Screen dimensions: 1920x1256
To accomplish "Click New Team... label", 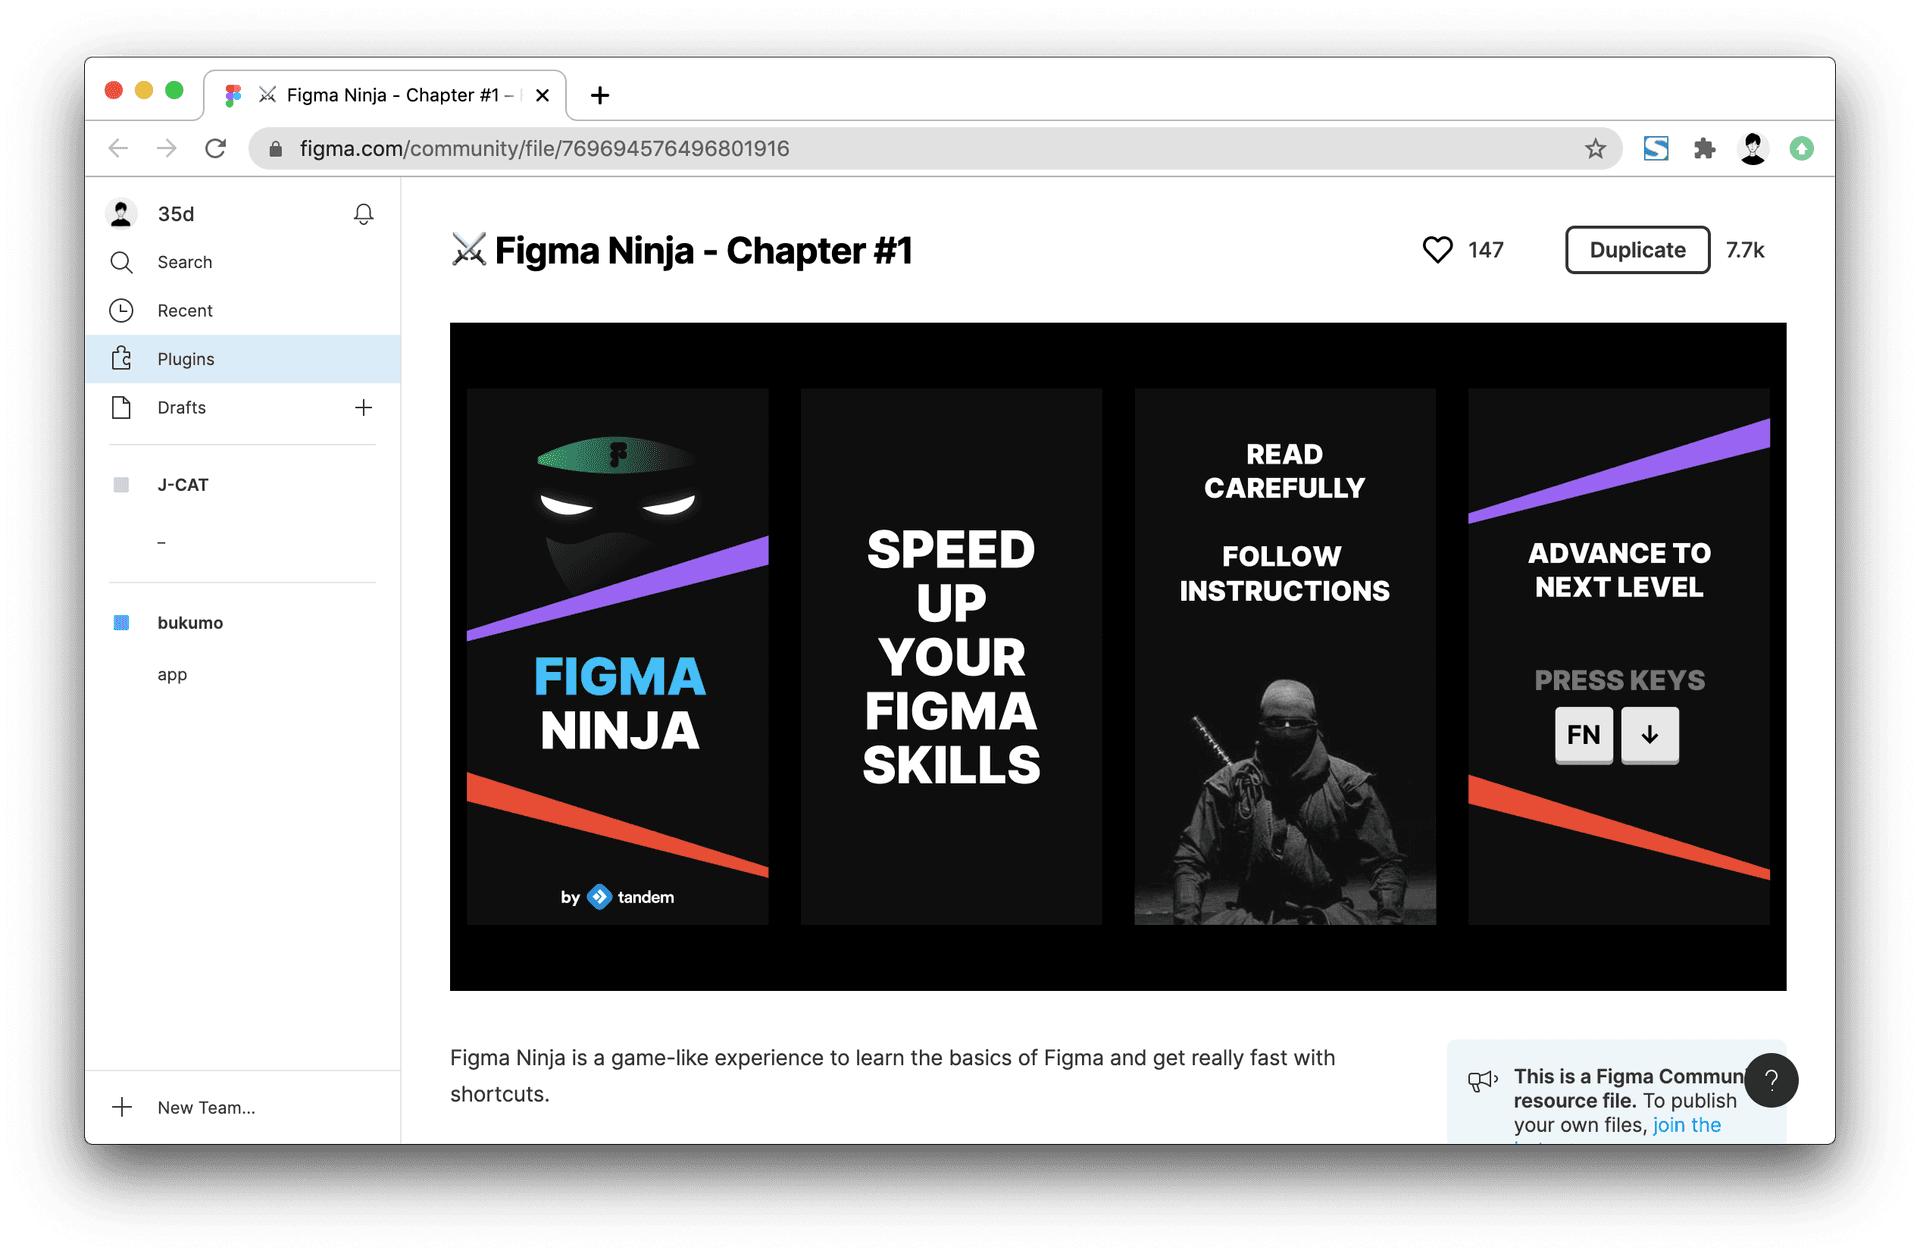I will (206, 1108).
